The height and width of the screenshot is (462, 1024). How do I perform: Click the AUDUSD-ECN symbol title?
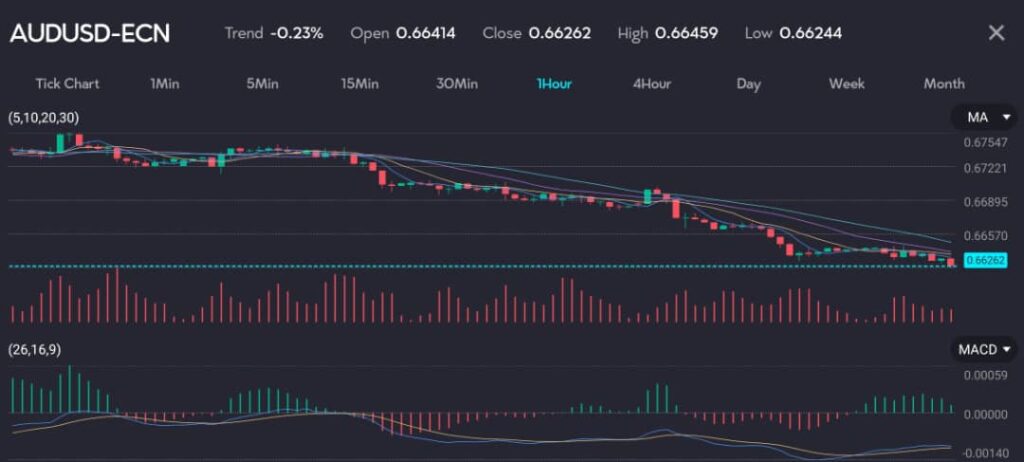(x=90, y=33)
